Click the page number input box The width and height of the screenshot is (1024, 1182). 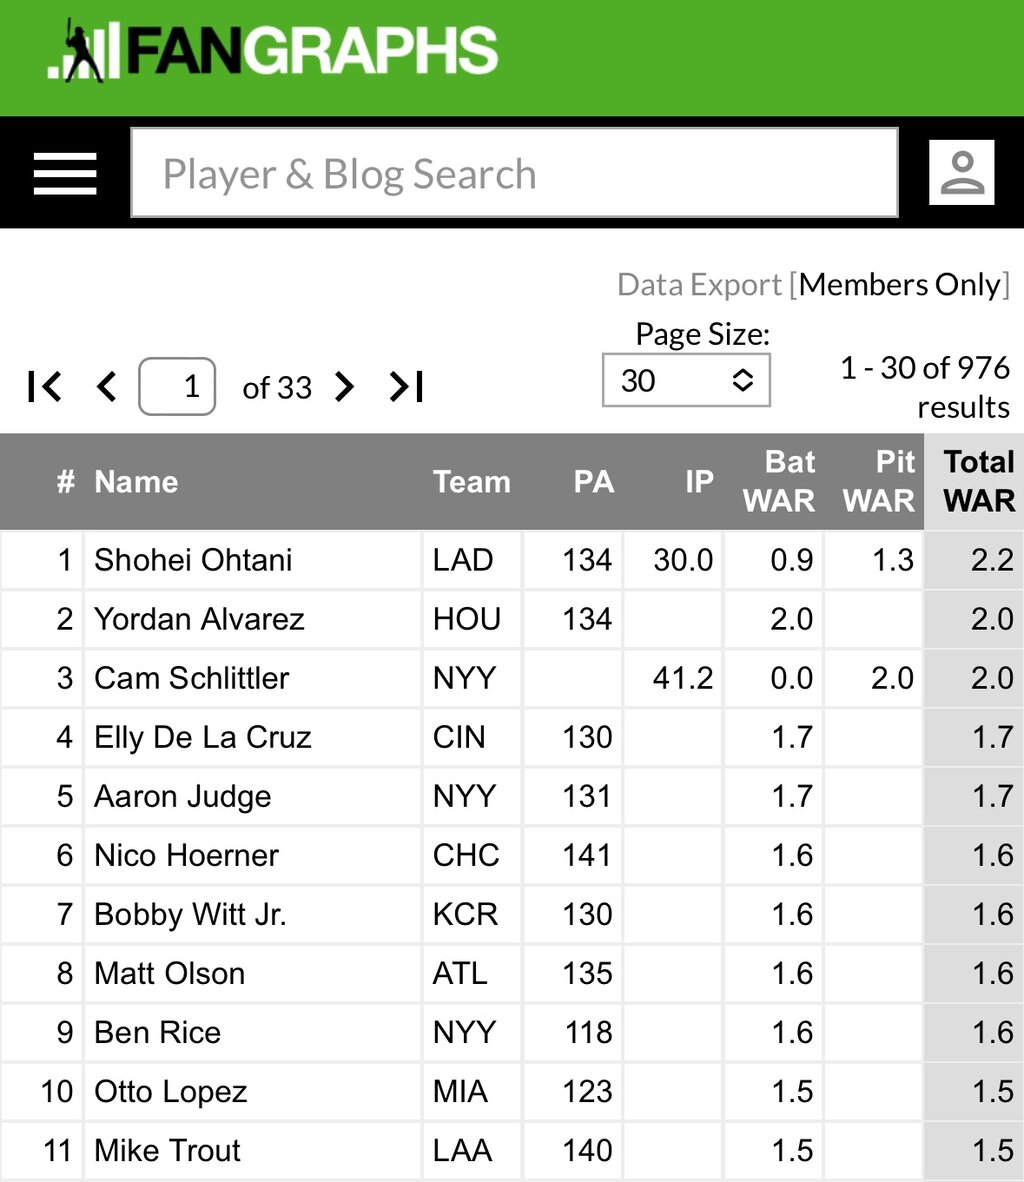(177, 387)
